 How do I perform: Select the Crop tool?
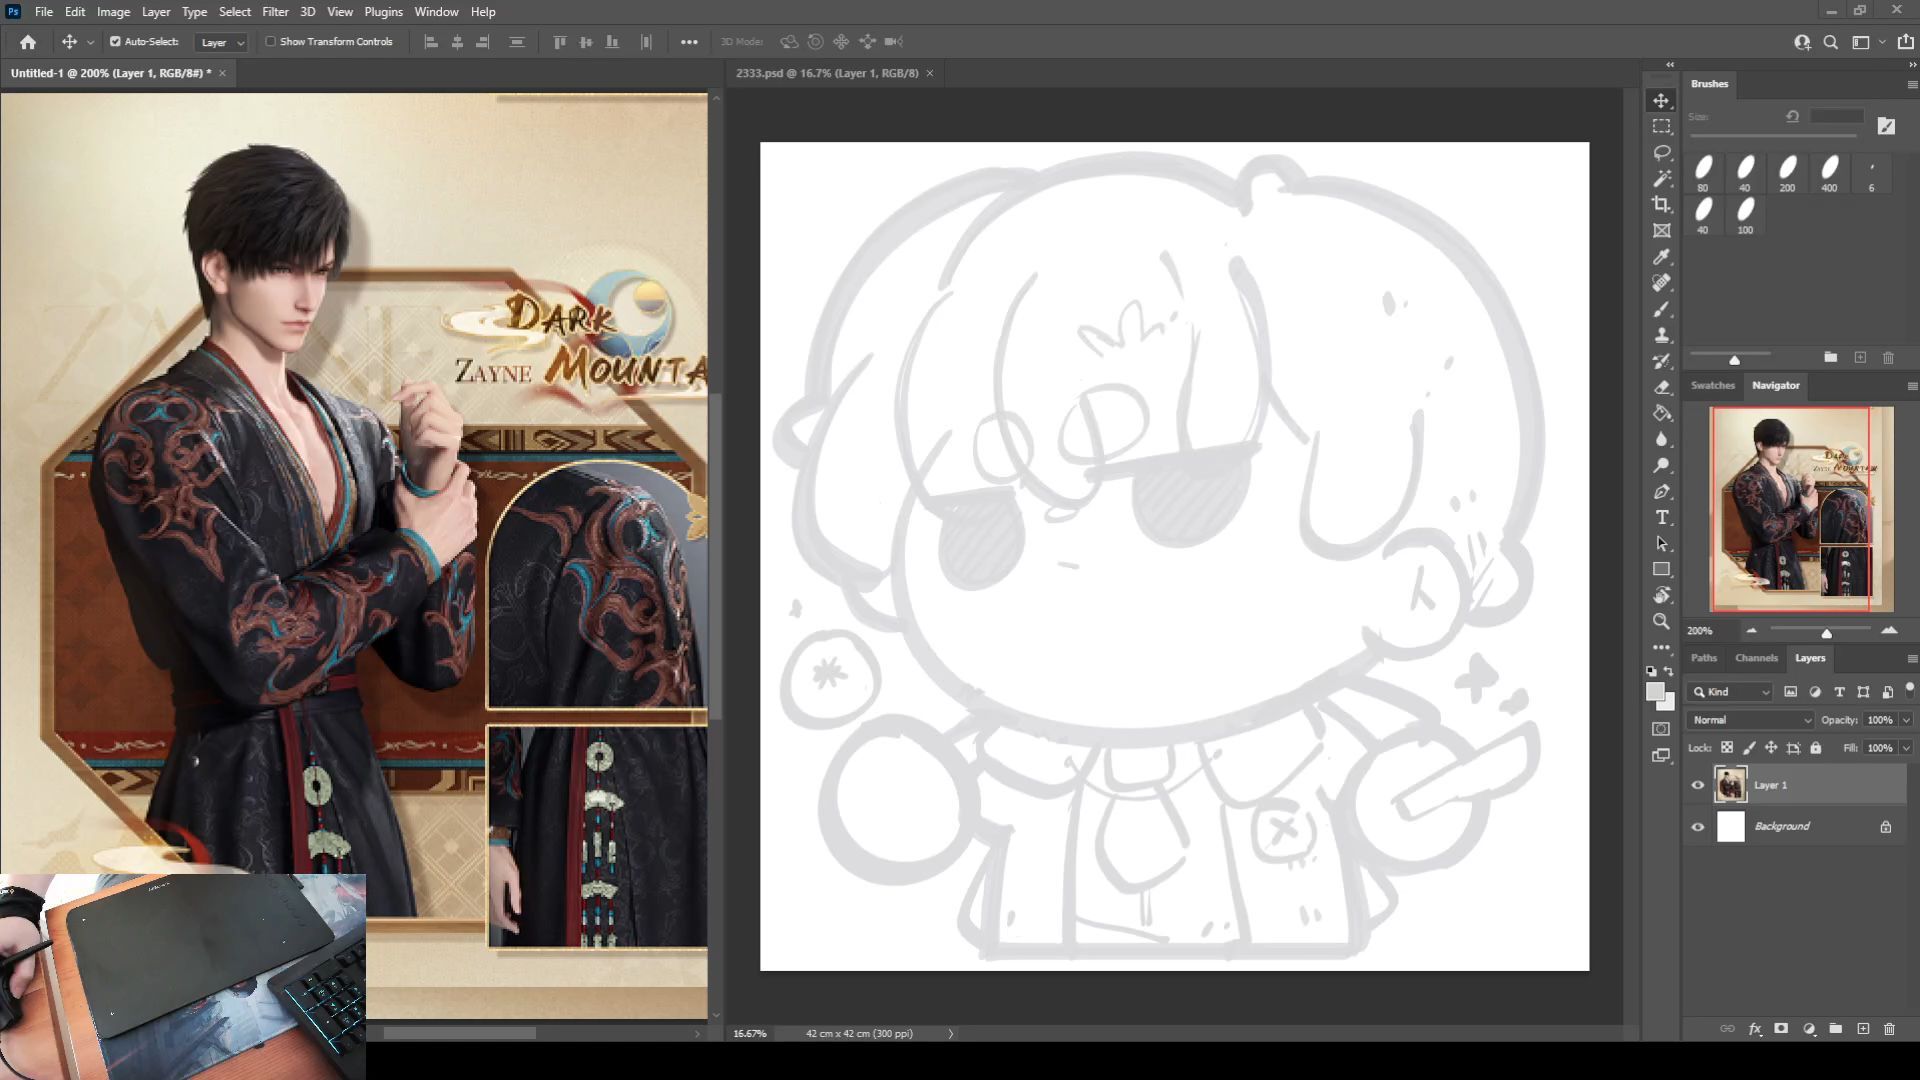pyautogui.click(x=1661, y=205)
